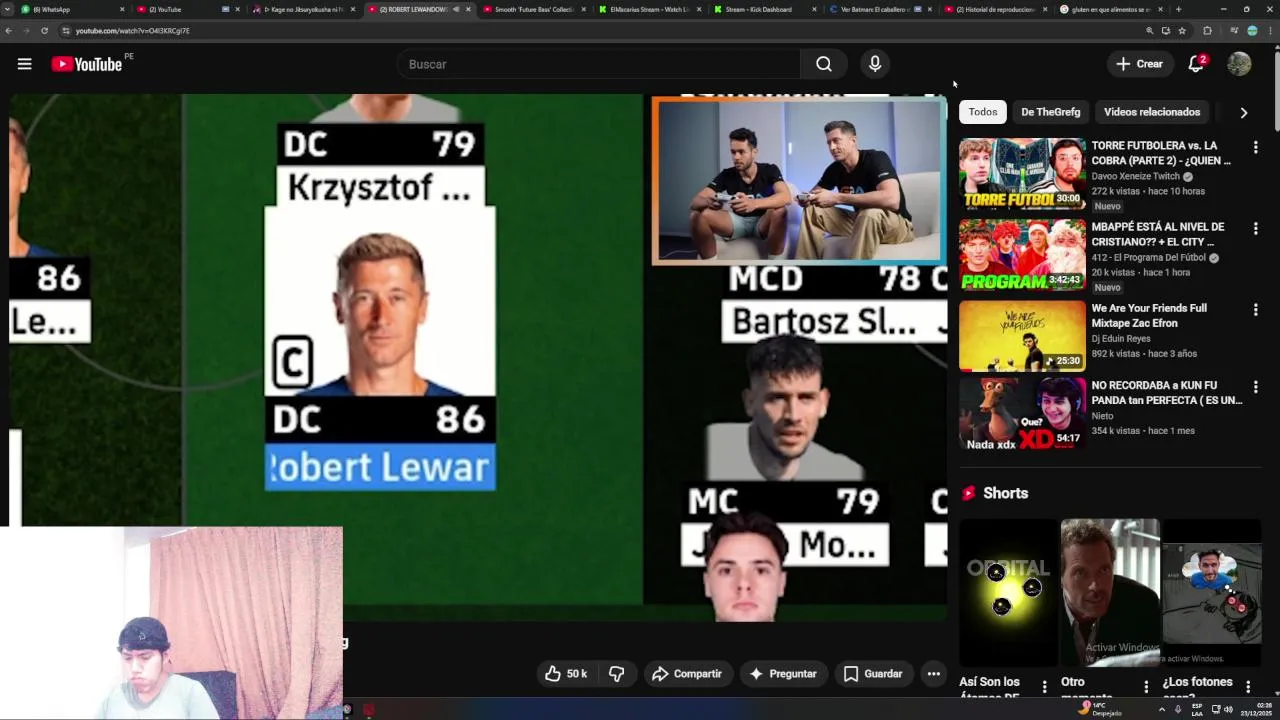Open the notifications bell
This screenshot has height=720, width=1280.
click(x=1196, y=64)
